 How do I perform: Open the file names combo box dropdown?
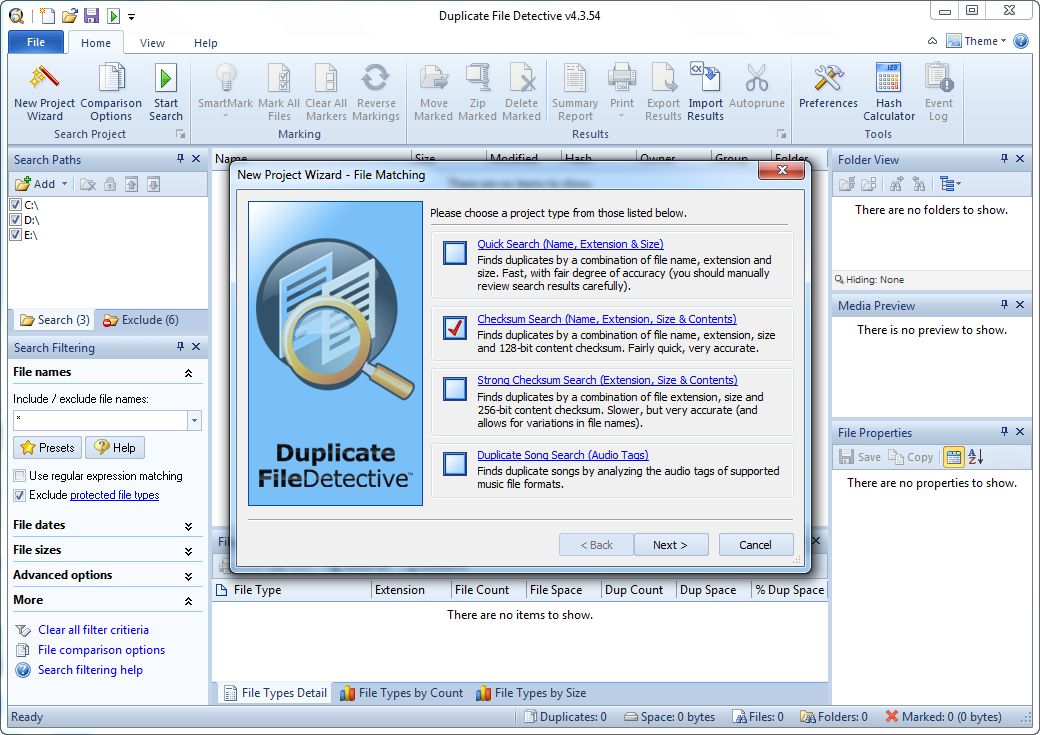click(194, 420)
